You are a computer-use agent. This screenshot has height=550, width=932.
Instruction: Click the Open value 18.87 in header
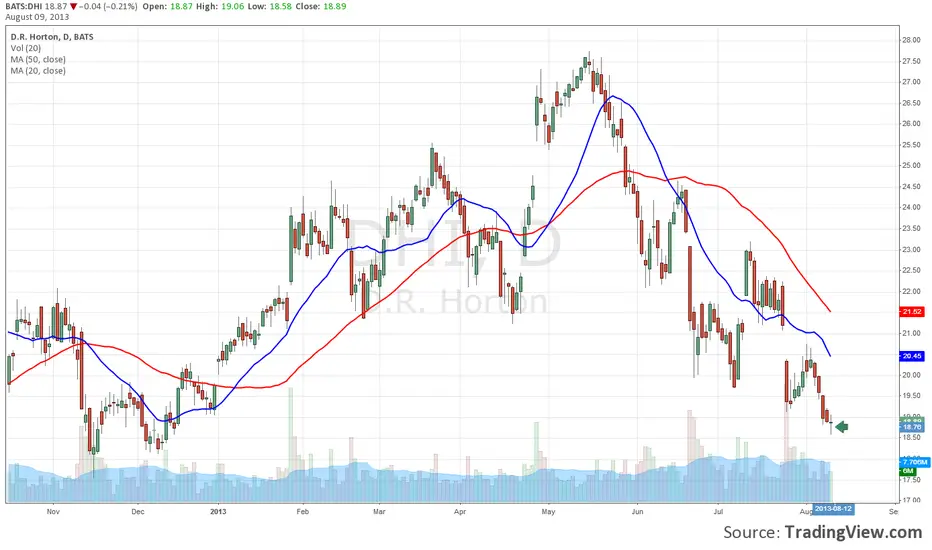[x=182, y=7]
